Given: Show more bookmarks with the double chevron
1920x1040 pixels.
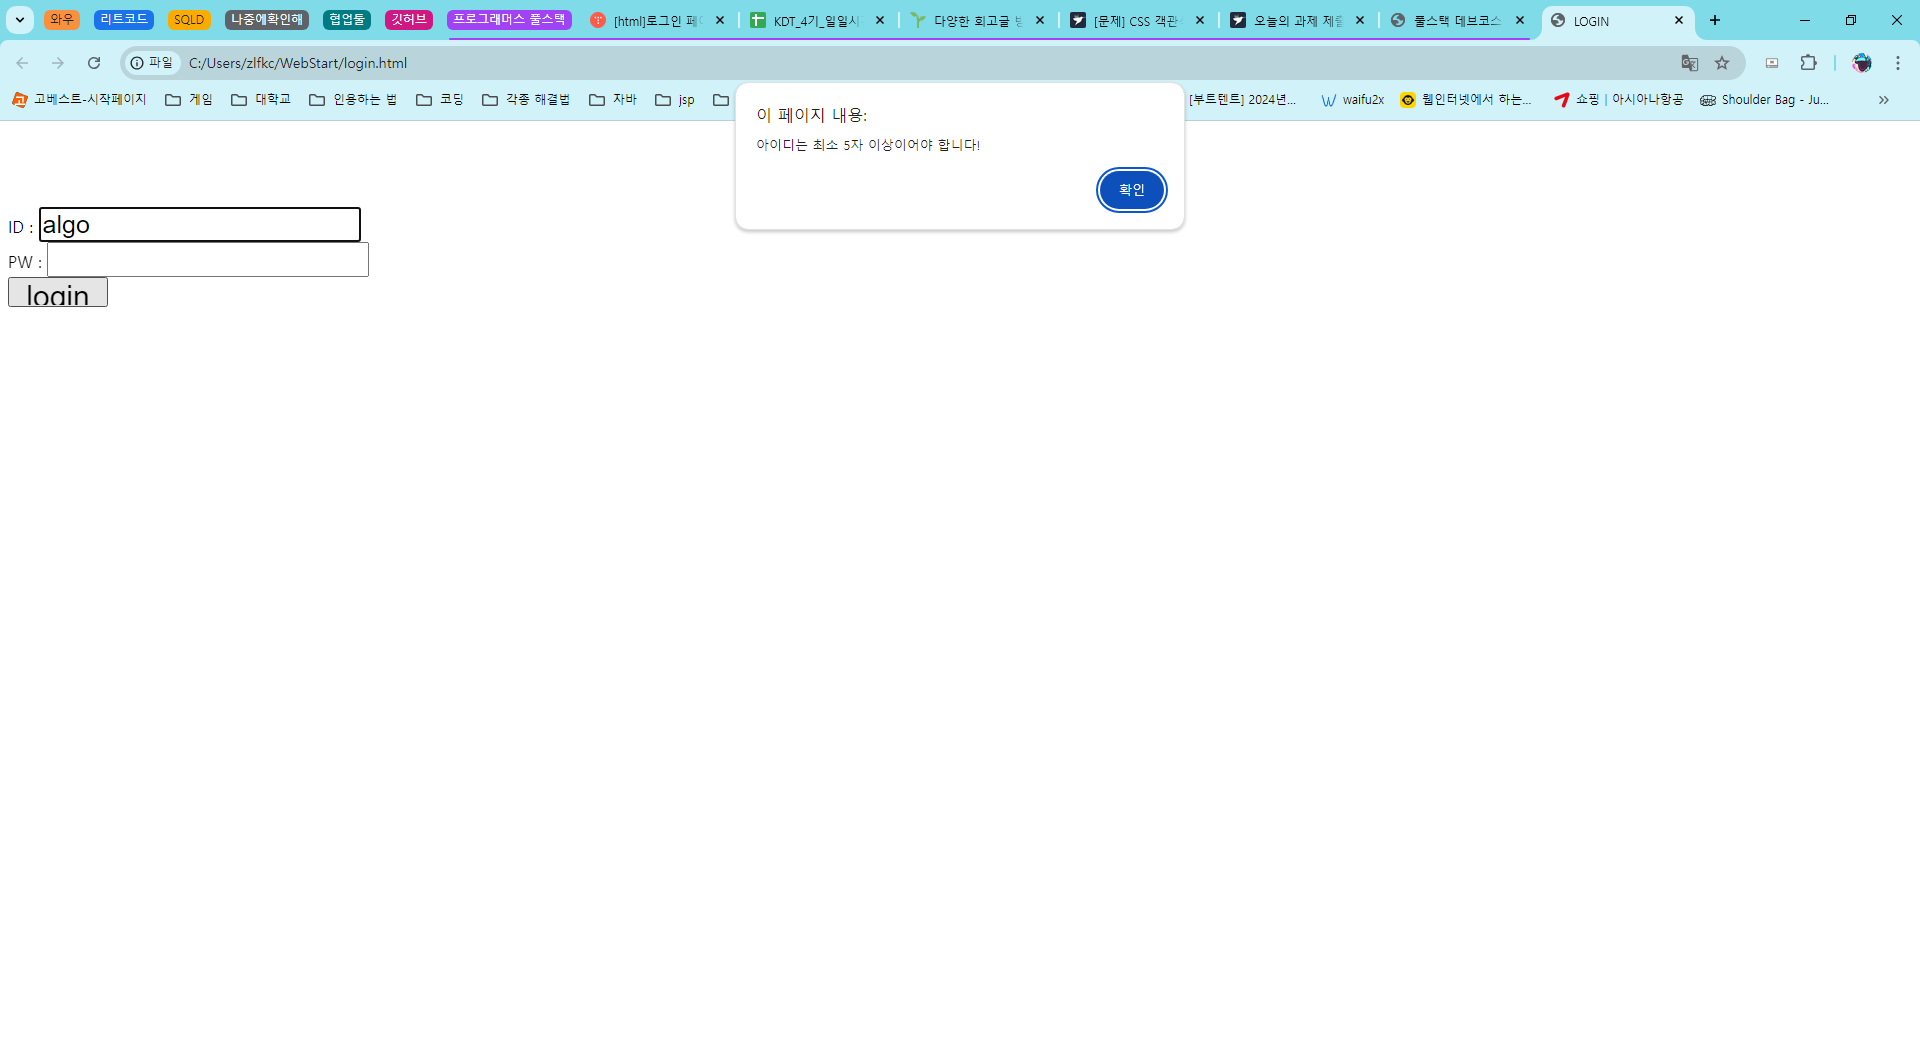Looking at the screenshot, I should pos(1884,100).
